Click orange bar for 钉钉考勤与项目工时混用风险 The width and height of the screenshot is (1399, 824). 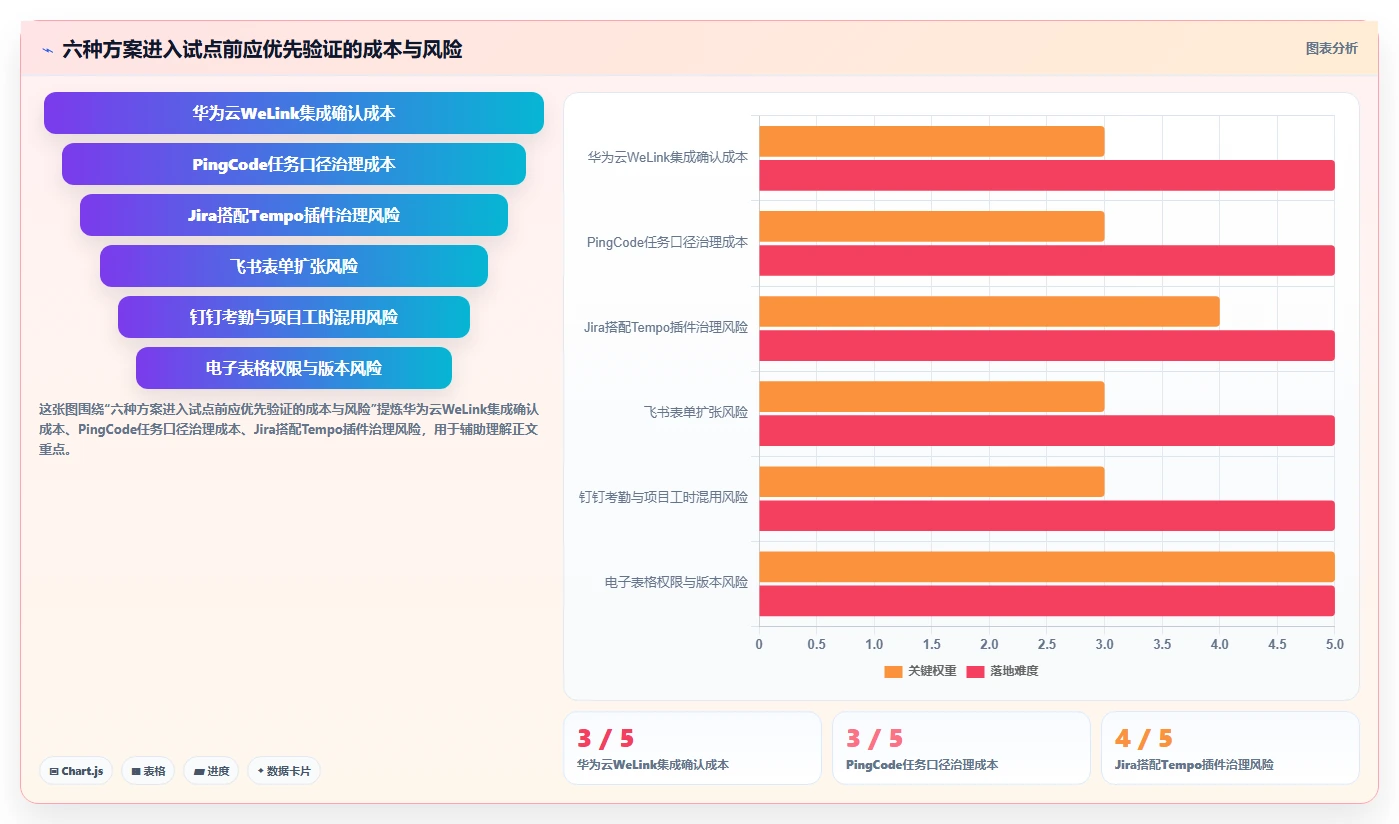931,481
